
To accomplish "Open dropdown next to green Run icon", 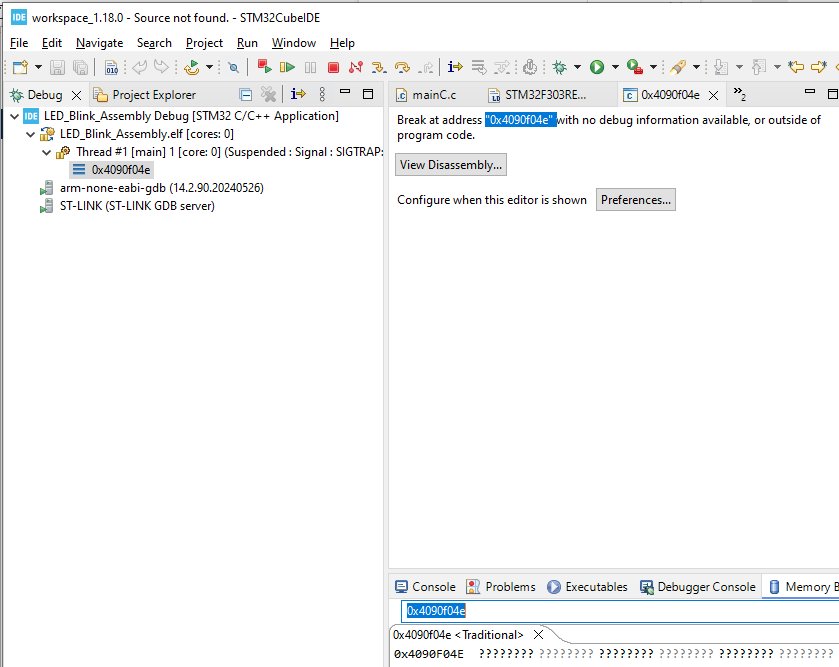I will 615,67.
